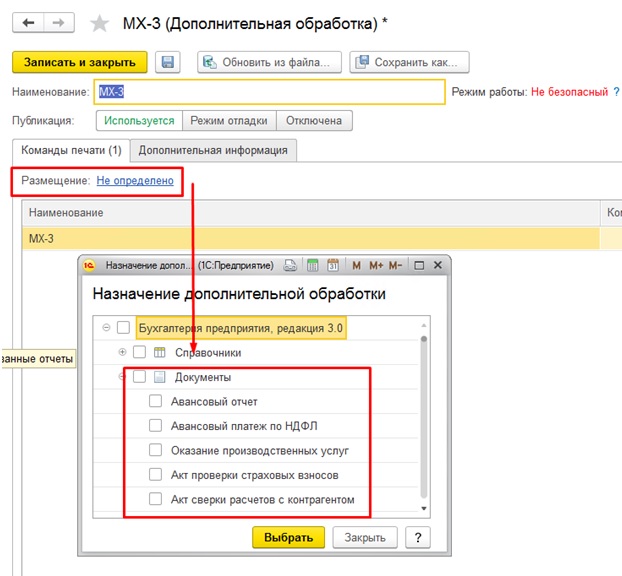Add form to favorites with star

pyautogui.click(x=99, y=22)
